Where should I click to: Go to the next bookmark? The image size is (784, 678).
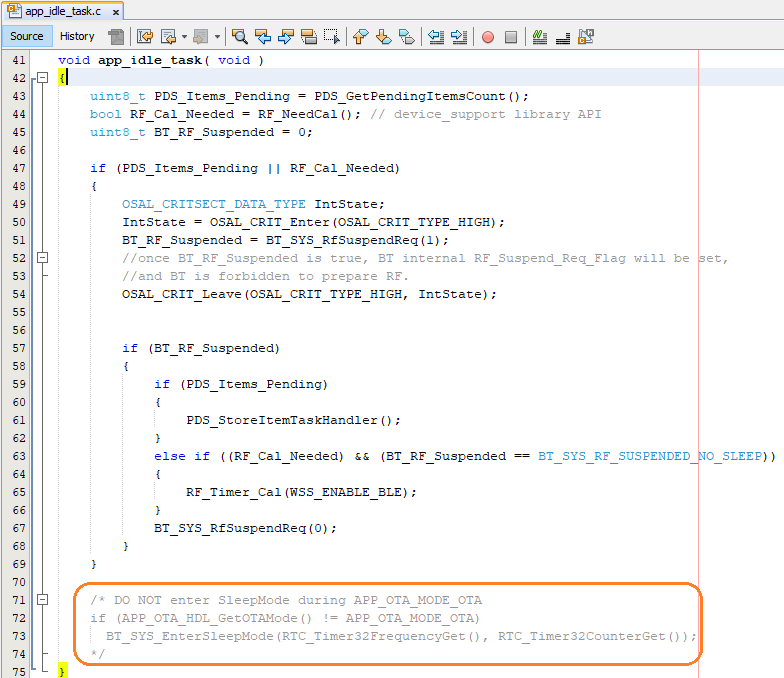[x=384, y=37]
